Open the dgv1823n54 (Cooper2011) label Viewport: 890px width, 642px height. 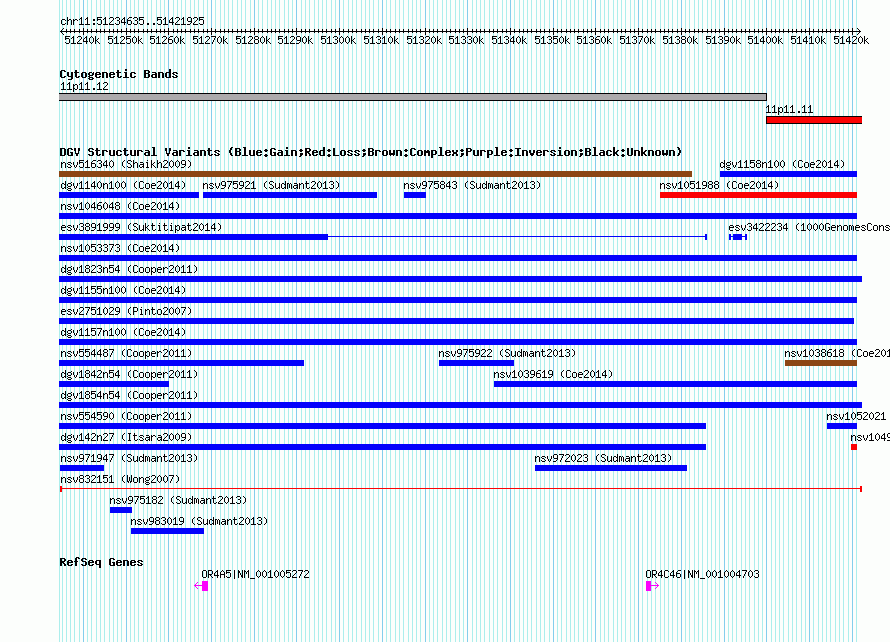129,270
